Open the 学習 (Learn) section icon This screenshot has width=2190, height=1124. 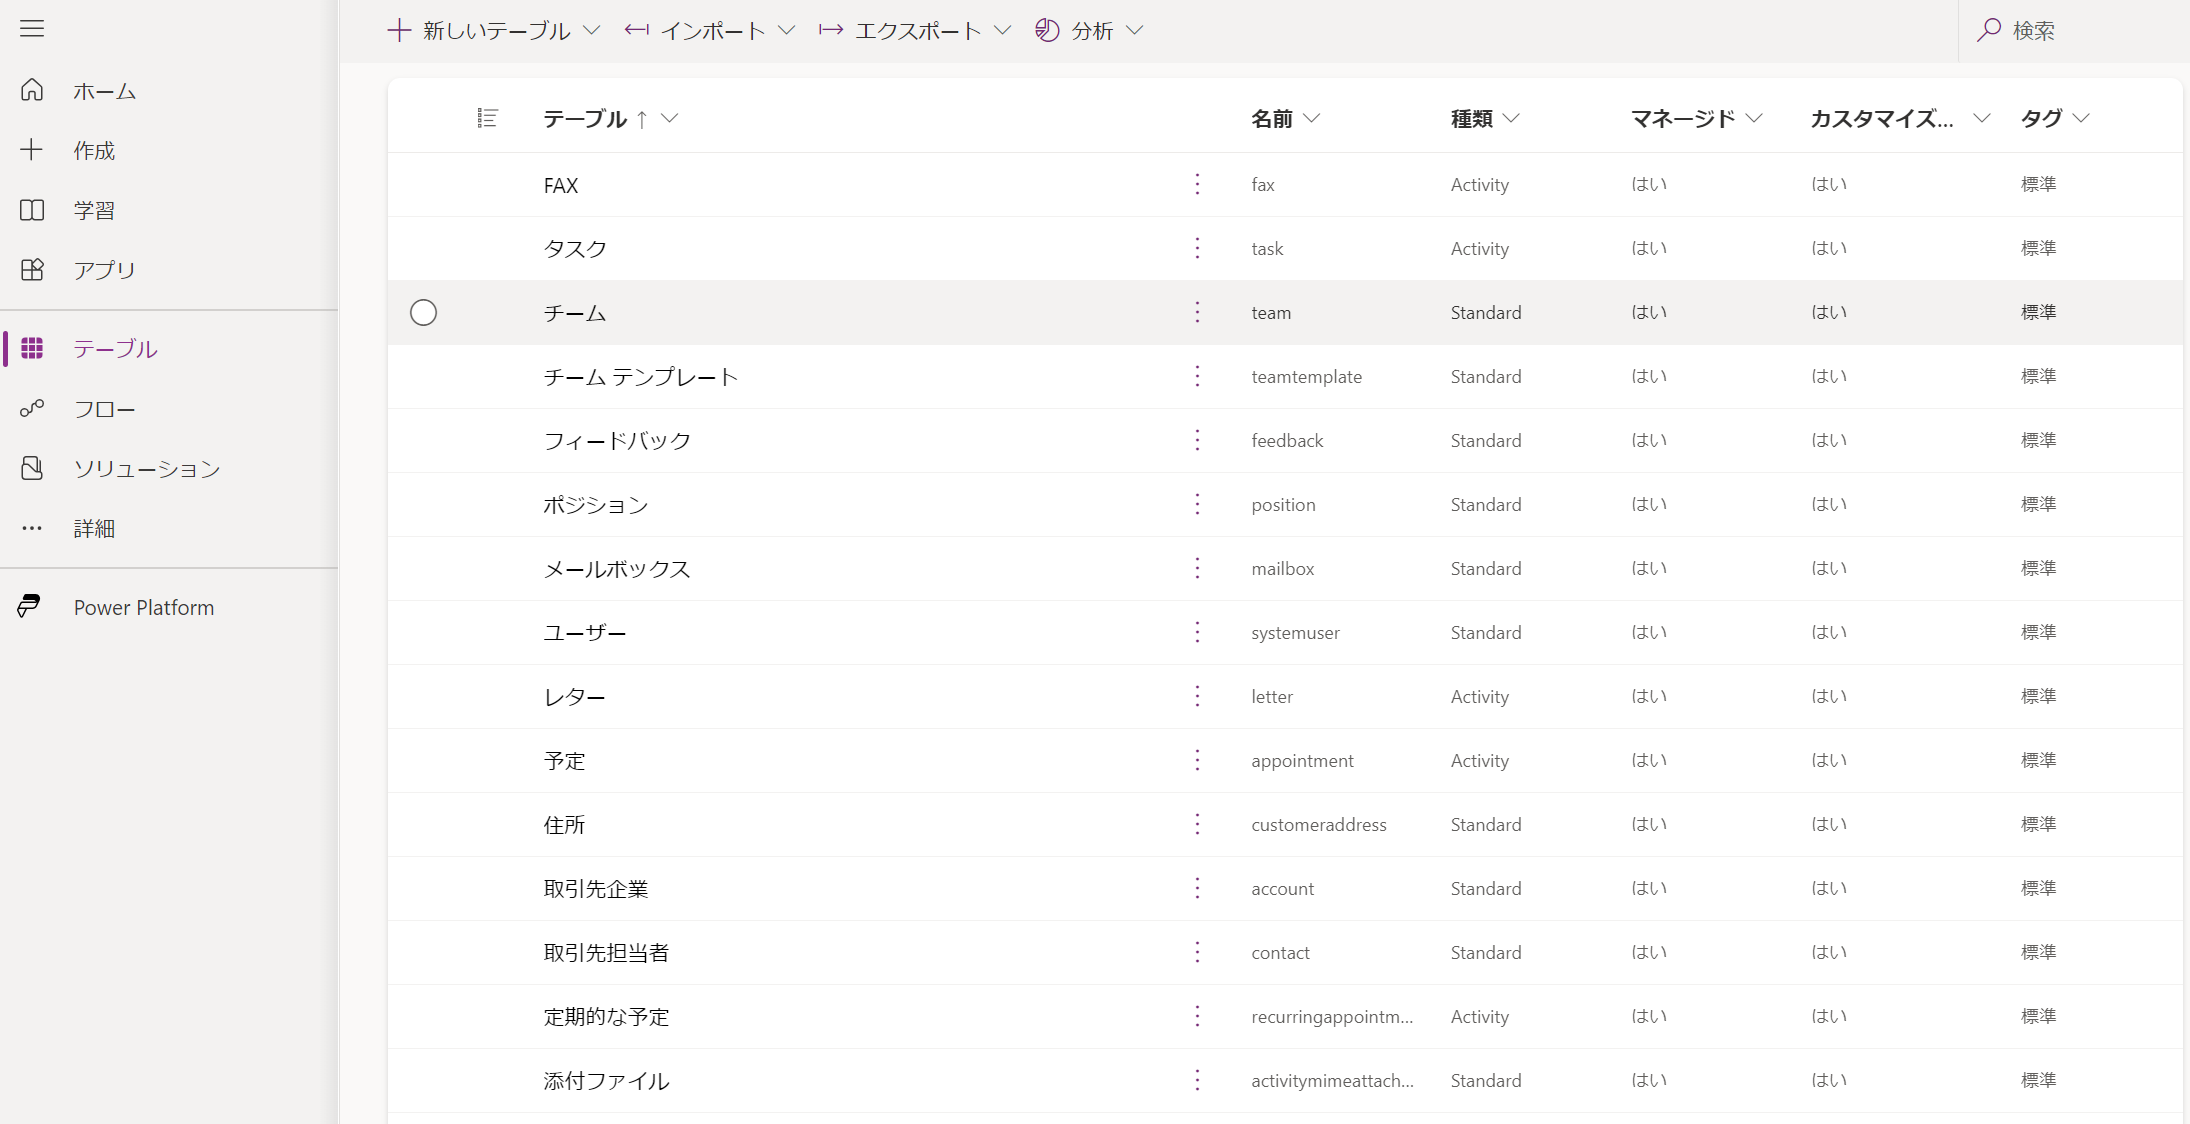[32, 210]
